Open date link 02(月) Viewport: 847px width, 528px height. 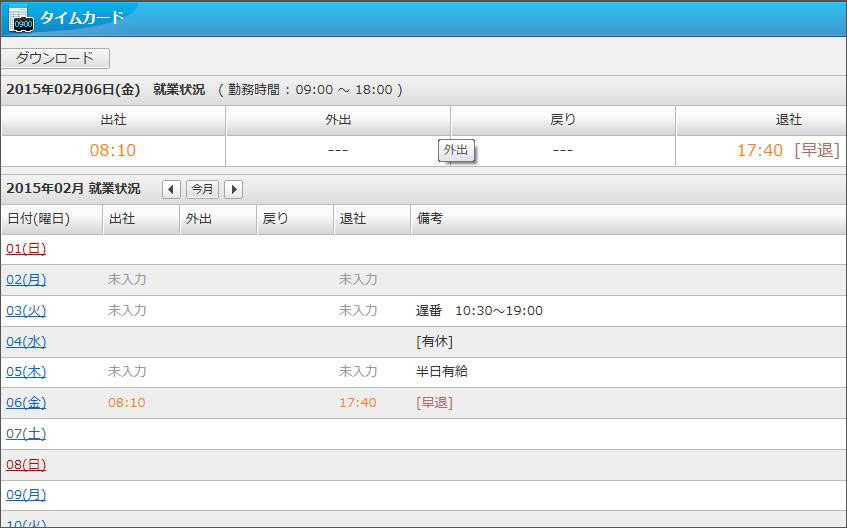pos(26,280)
